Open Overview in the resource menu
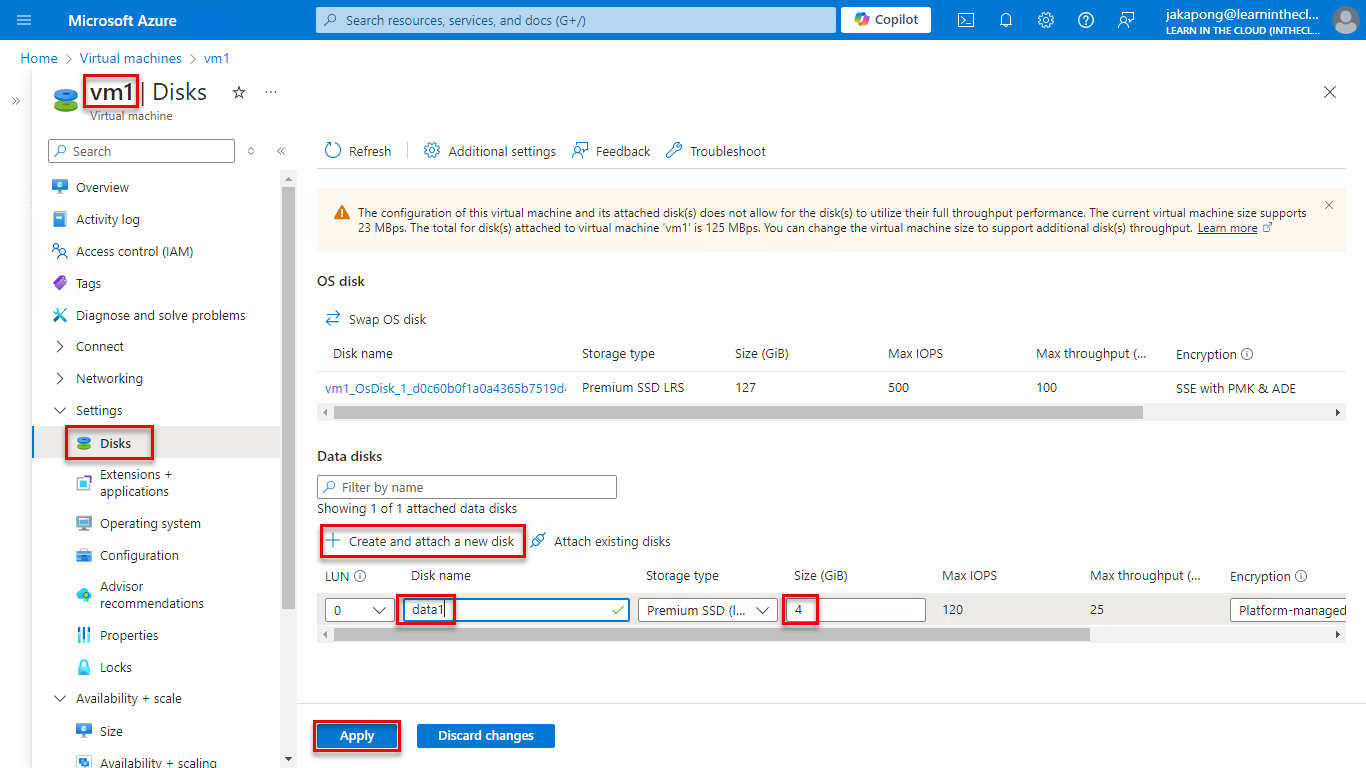 [x=102, y=187]
